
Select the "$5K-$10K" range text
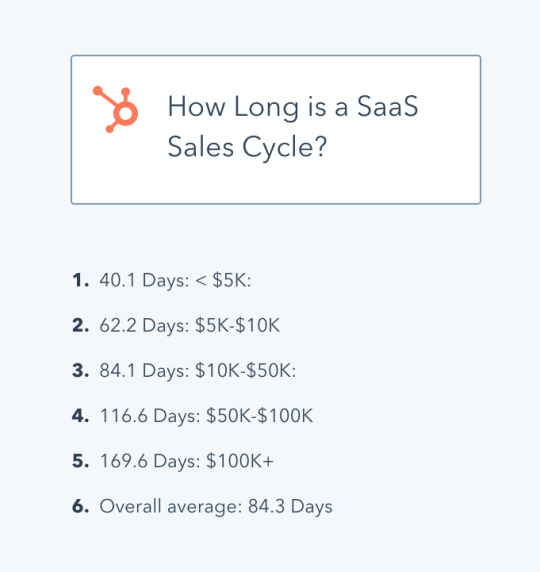tap(238, 325)
